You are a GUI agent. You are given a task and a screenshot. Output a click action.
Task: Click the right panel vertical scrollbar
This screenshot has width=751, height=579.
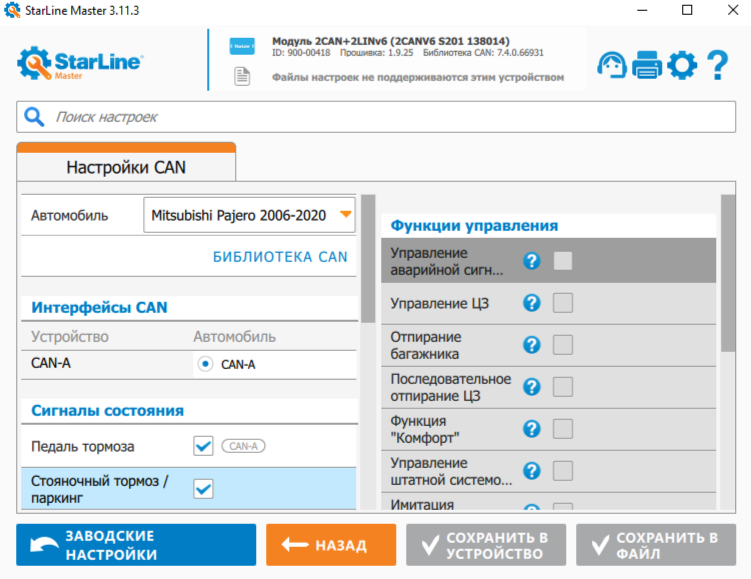point(728,273)
